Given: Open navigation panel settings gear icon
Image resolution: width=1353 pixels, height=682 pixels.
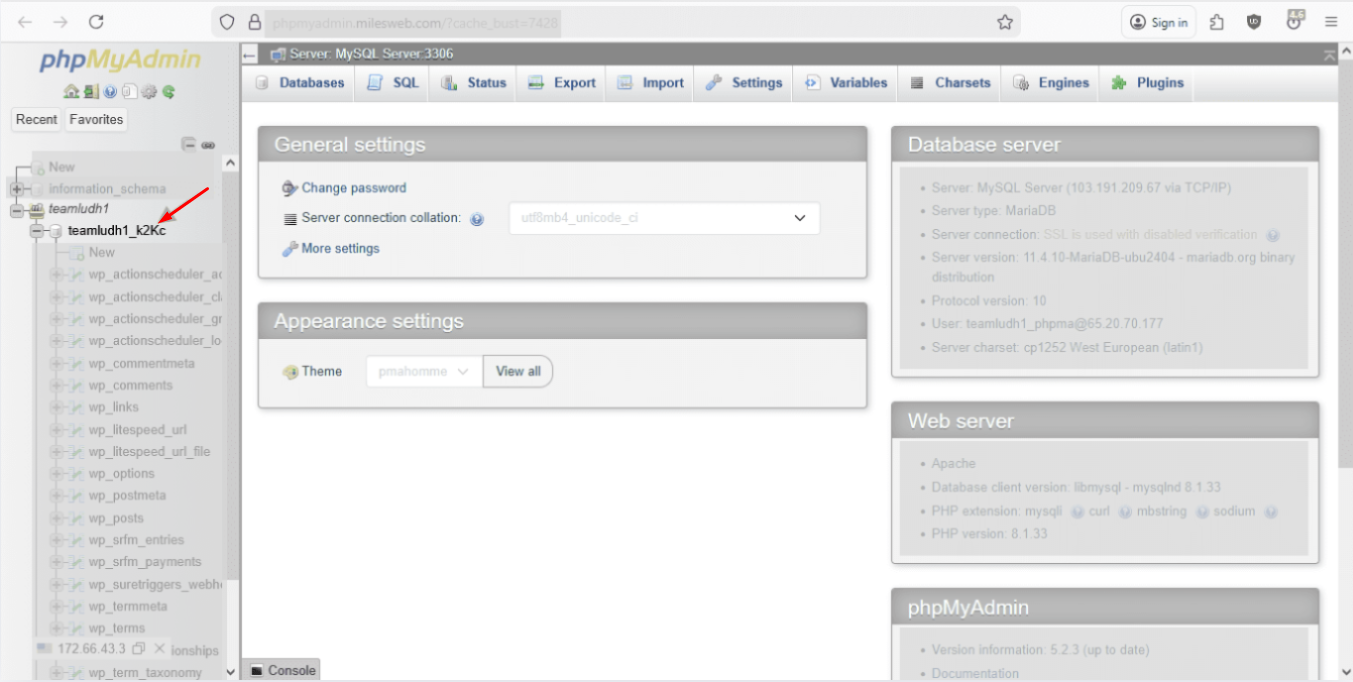Looking at the screenshot, I should 149,91.
